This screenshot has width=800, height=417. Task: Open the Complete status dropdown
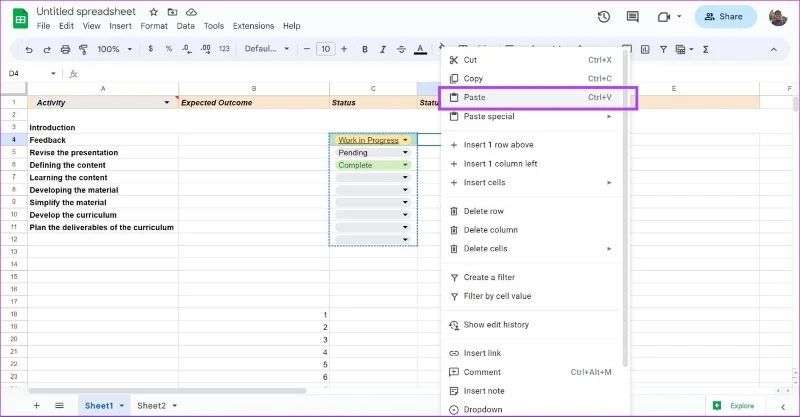coord(405,165)
